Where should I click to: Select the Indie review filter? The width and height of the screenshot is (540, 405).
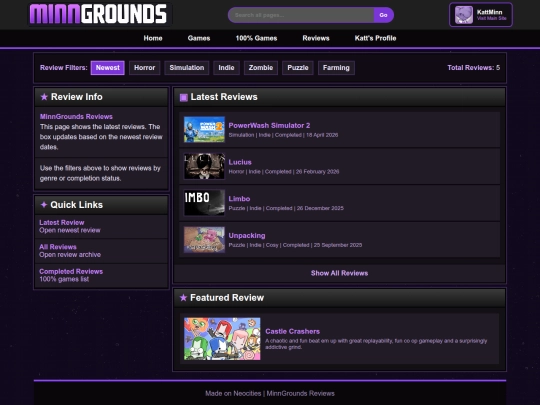click(x=226, y=68)
